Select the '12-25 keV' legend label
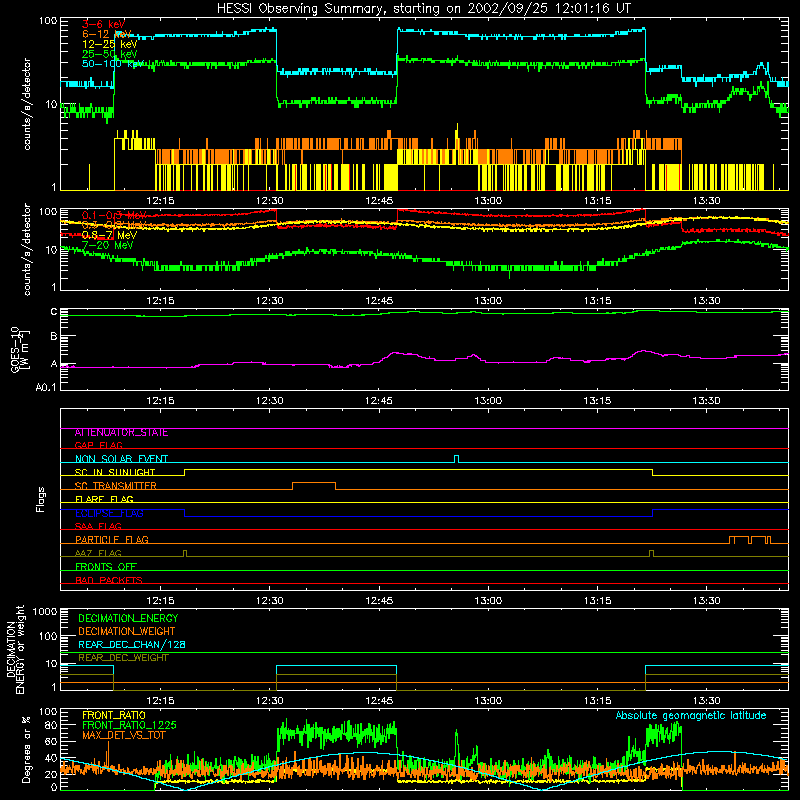Viewport: 800px width, 800px height. coord(109,44)
